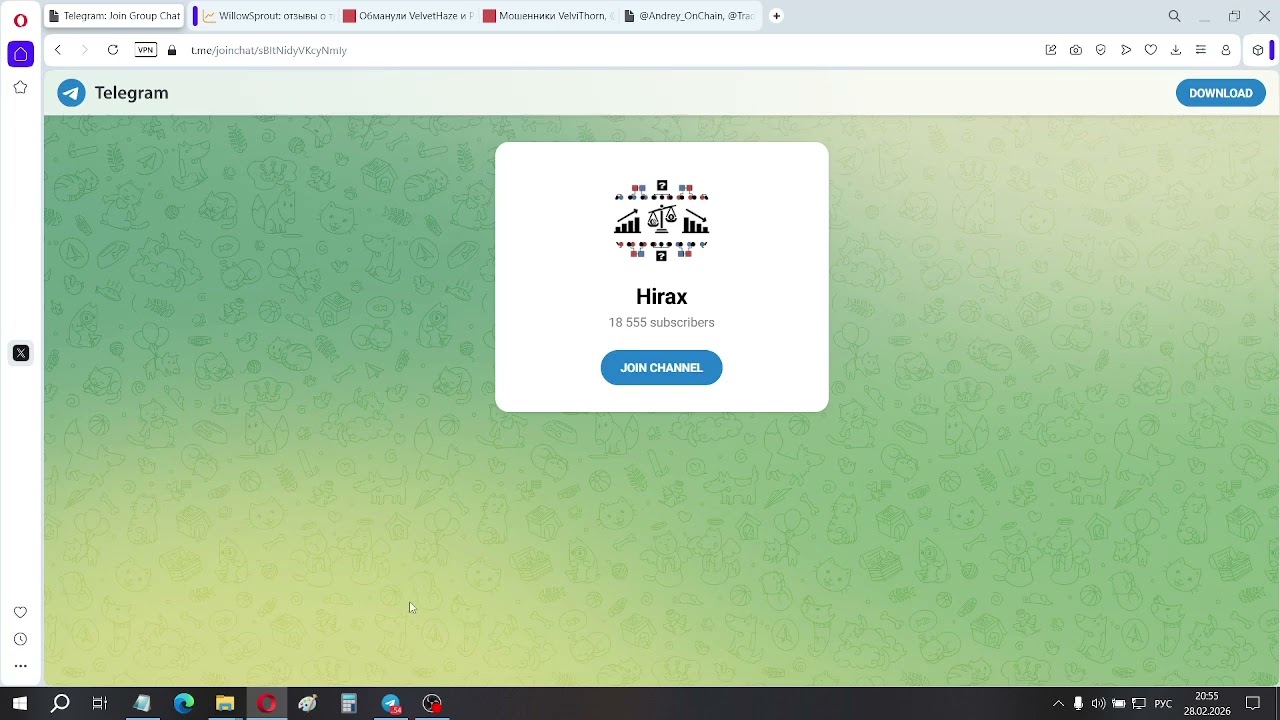
Task: Open X (Twitter) in Opera sidebar
Action: pyautogui.click(x=20, y=353)
